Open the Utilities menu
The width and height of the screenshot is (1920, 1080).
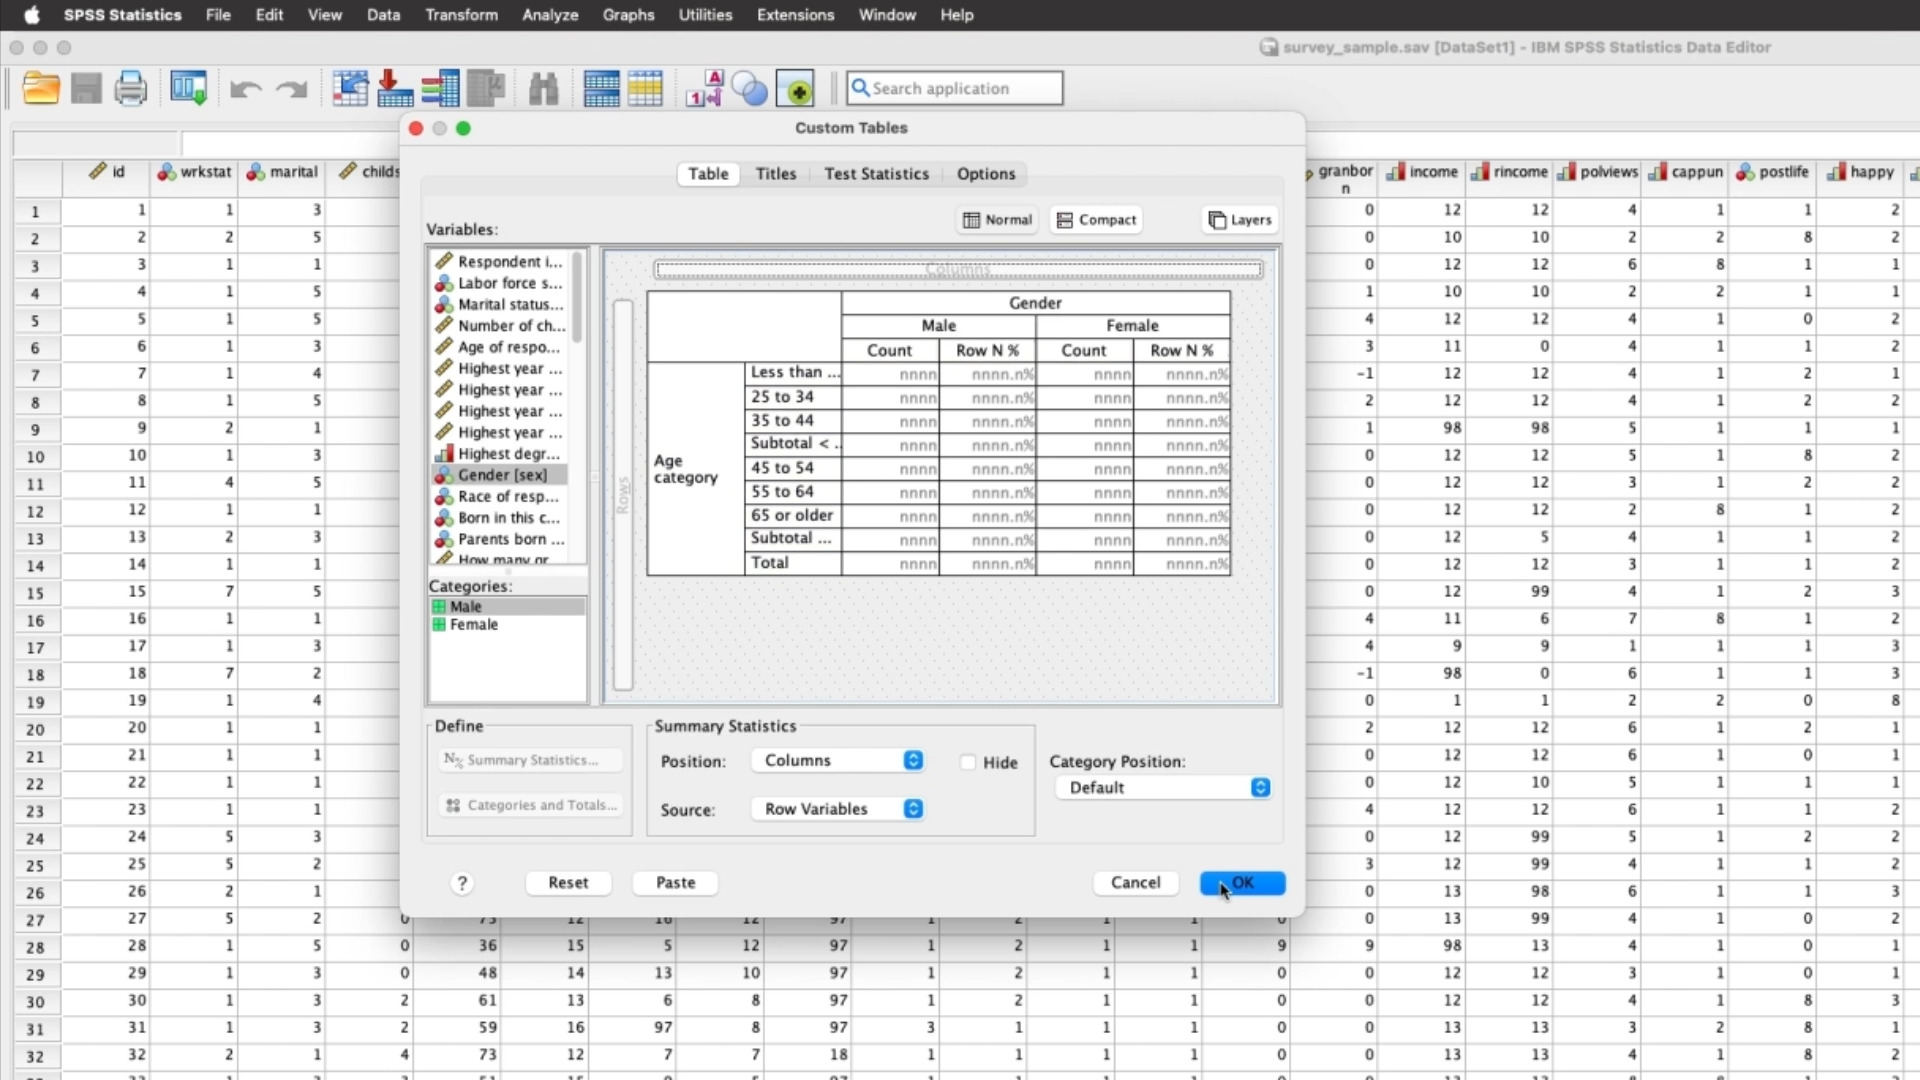click(705, 15)
